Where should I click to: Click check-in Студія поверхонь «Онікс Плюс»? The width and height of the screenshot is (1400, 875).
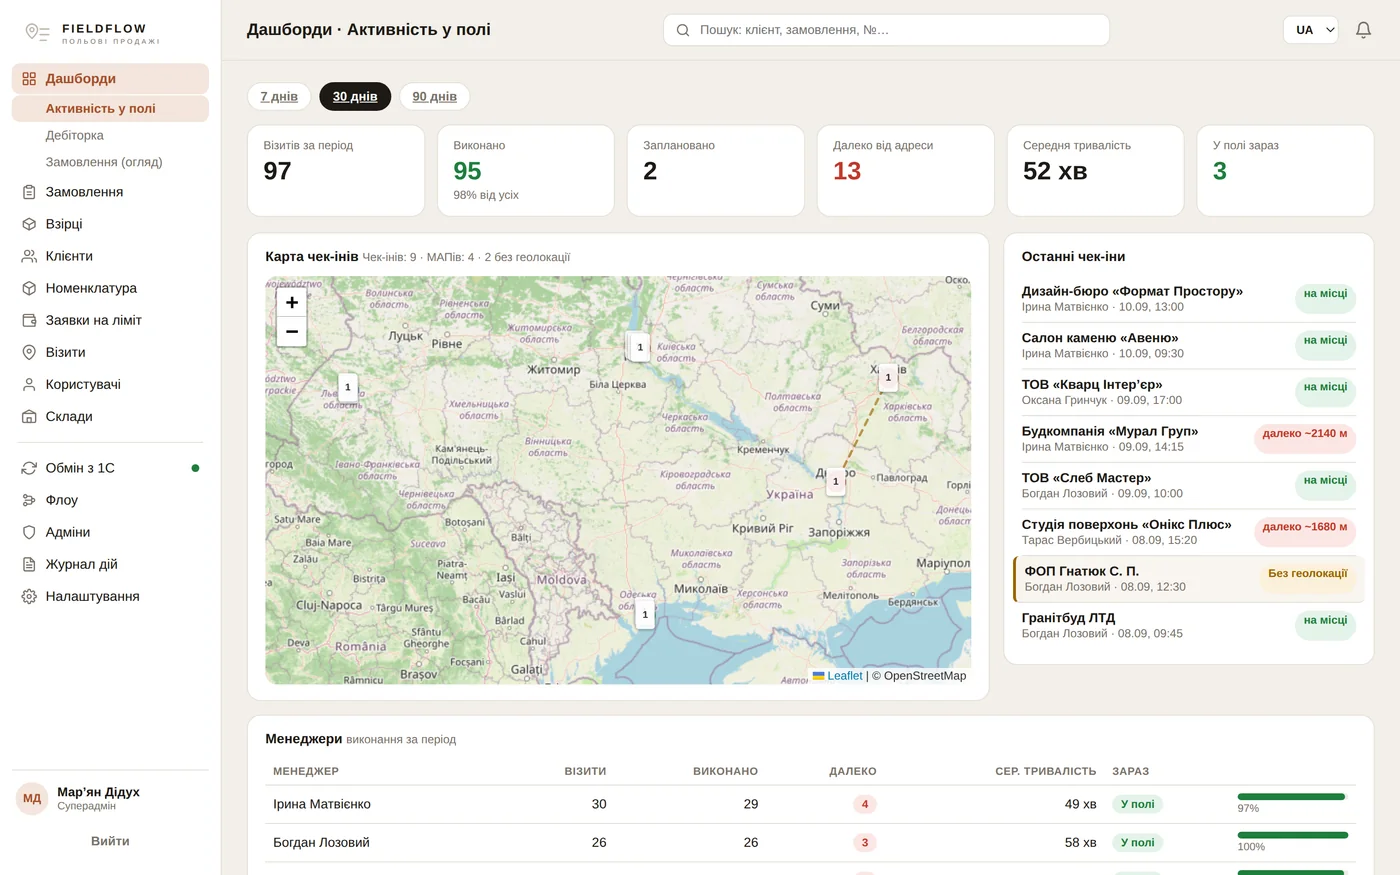(1188, 532)
